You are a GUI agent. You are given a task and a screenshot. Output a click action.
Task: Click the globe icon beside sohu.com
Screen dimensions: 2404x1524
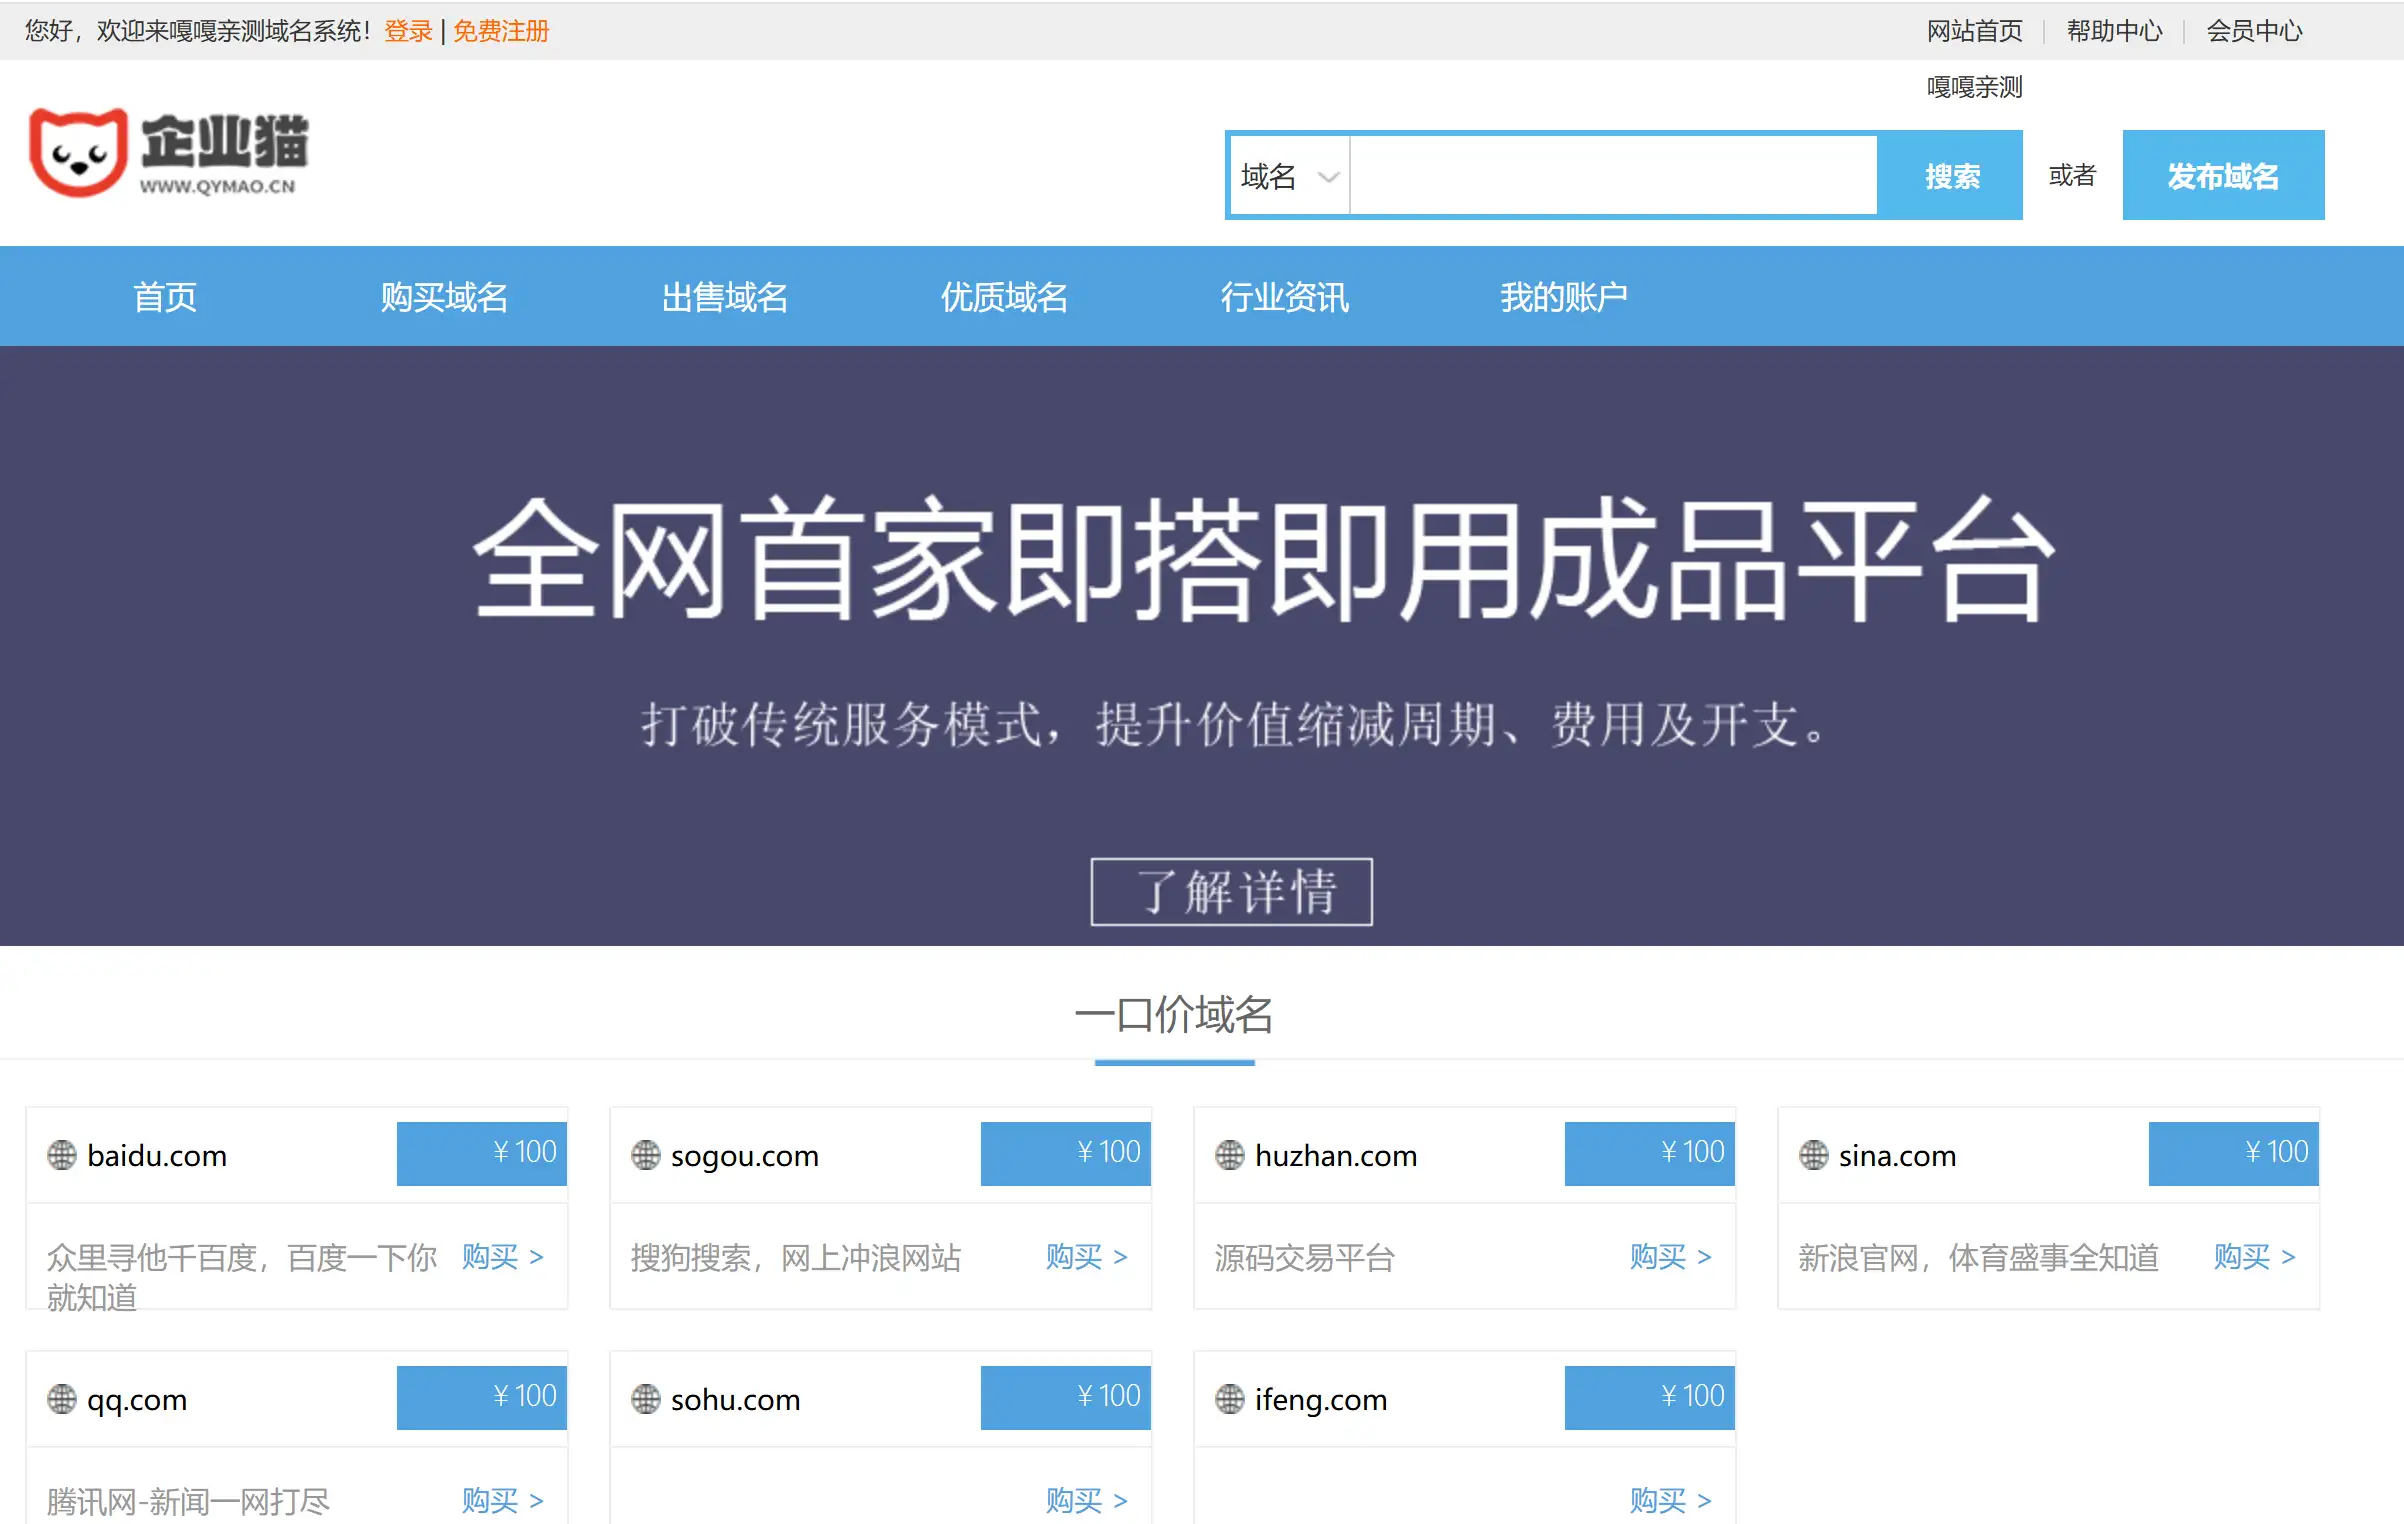tap(647, 1399)
